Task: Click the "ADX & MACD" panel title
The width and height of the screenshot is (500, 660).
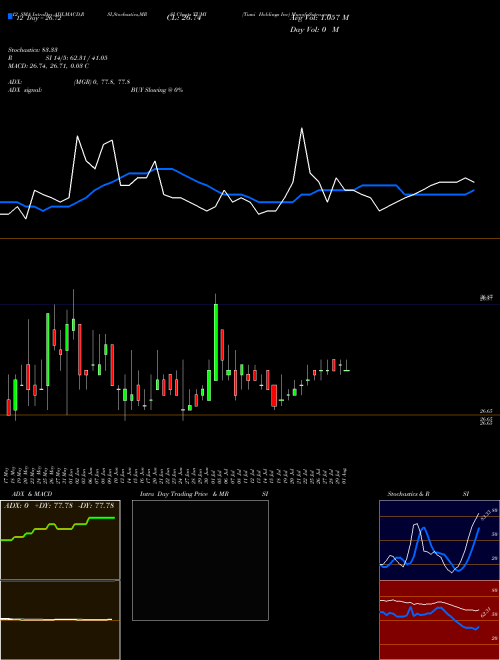Action: [x=32, y=494]
